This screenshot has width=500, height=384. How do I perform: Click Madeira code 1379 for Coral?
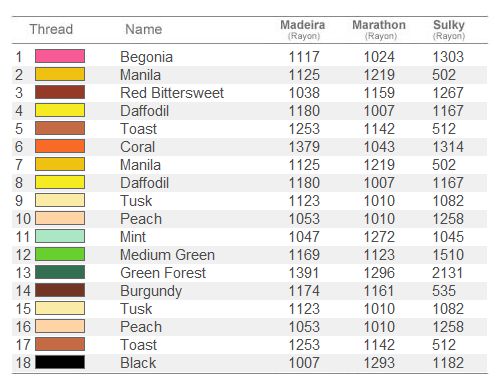click(304, 147)
